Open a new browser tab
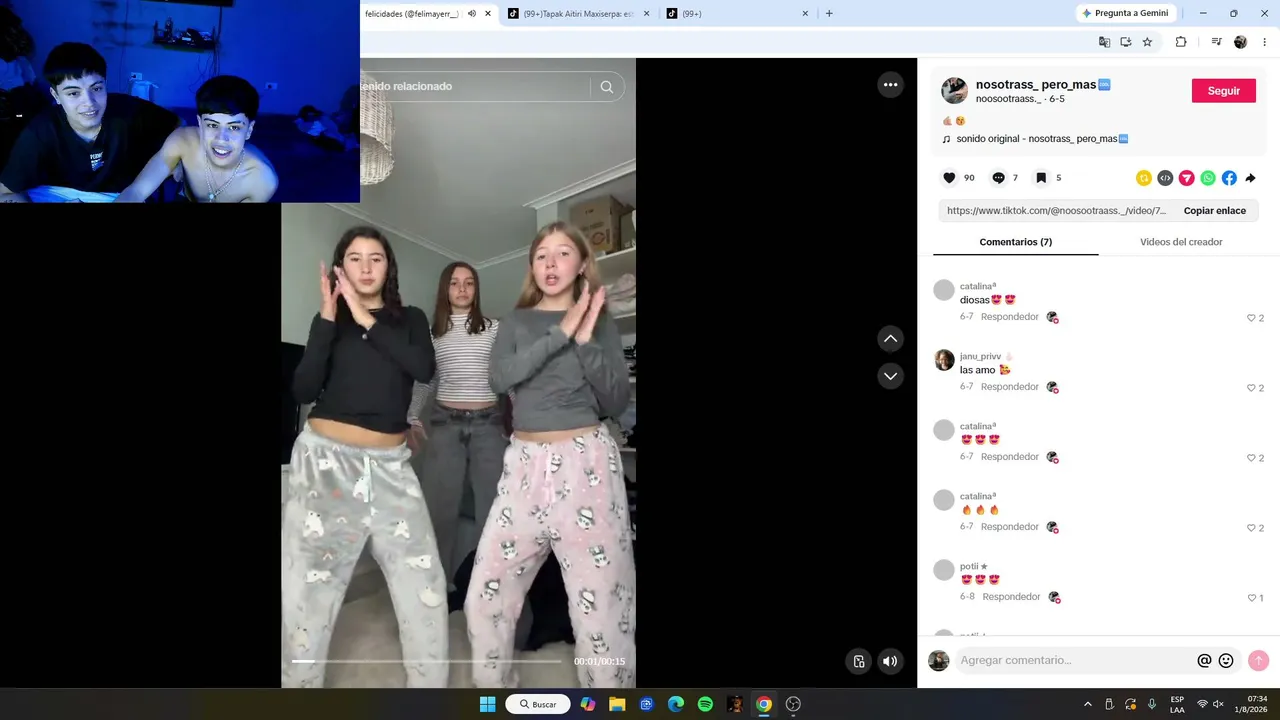Viewport: 1280px width, 720px height. (829, 14)
